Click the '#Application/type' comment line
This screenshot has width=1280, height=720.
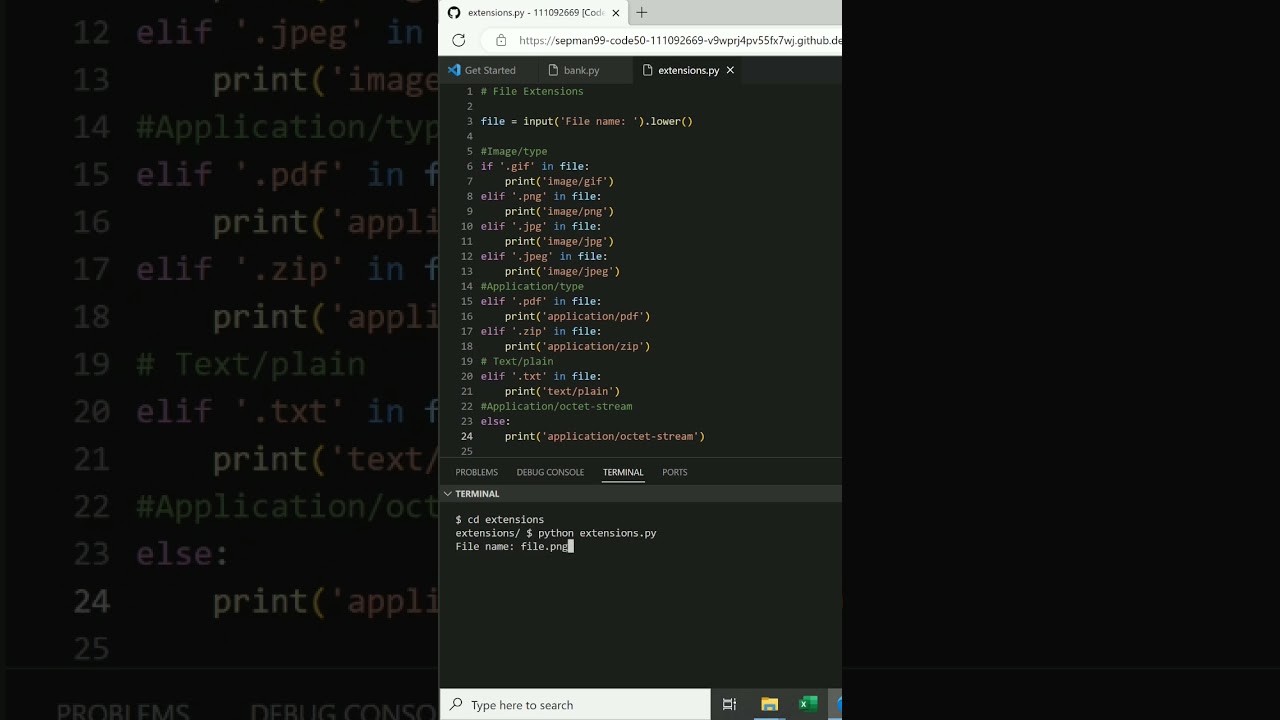[x=532, y=286]
